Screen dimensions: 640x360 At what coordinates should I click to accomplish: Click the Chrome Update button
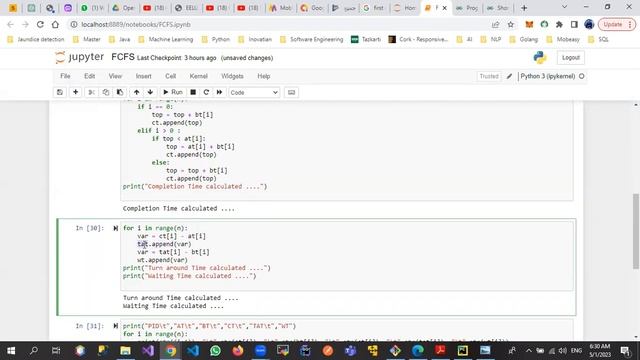pos(617,24)
